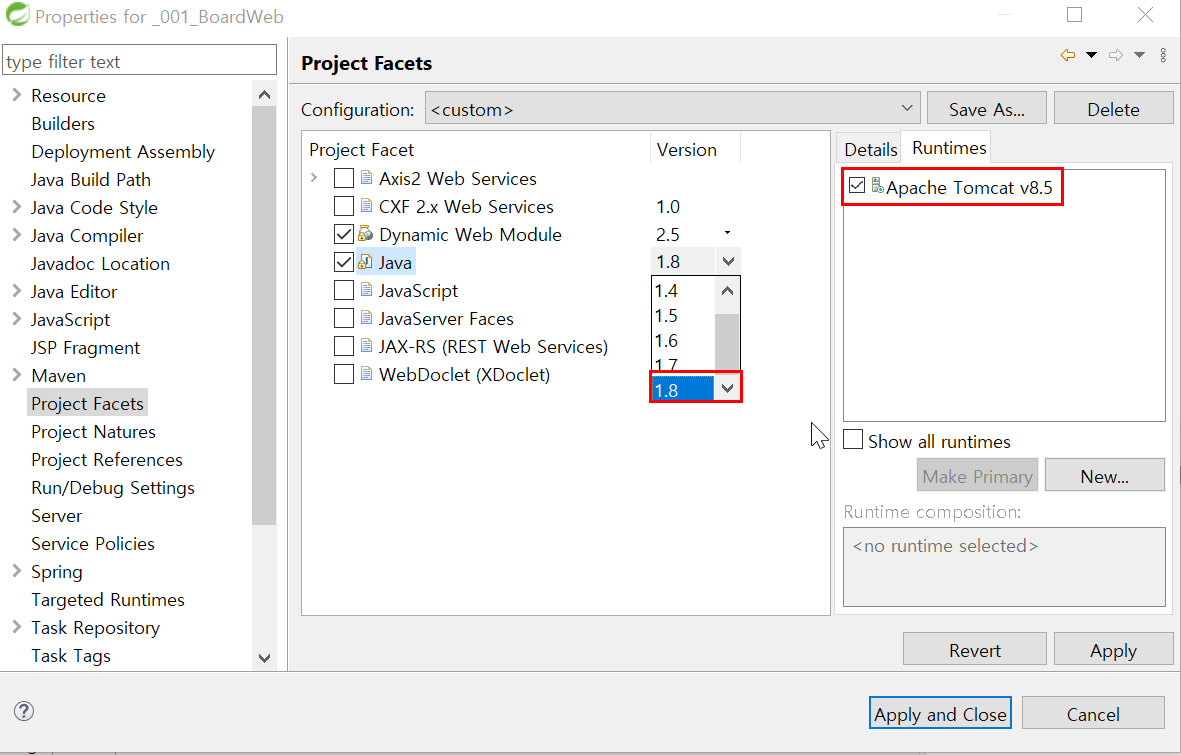Open the Configuration combo box
Image resolution: width=1181 pixels, height=755 pixels.
[673, 109]
